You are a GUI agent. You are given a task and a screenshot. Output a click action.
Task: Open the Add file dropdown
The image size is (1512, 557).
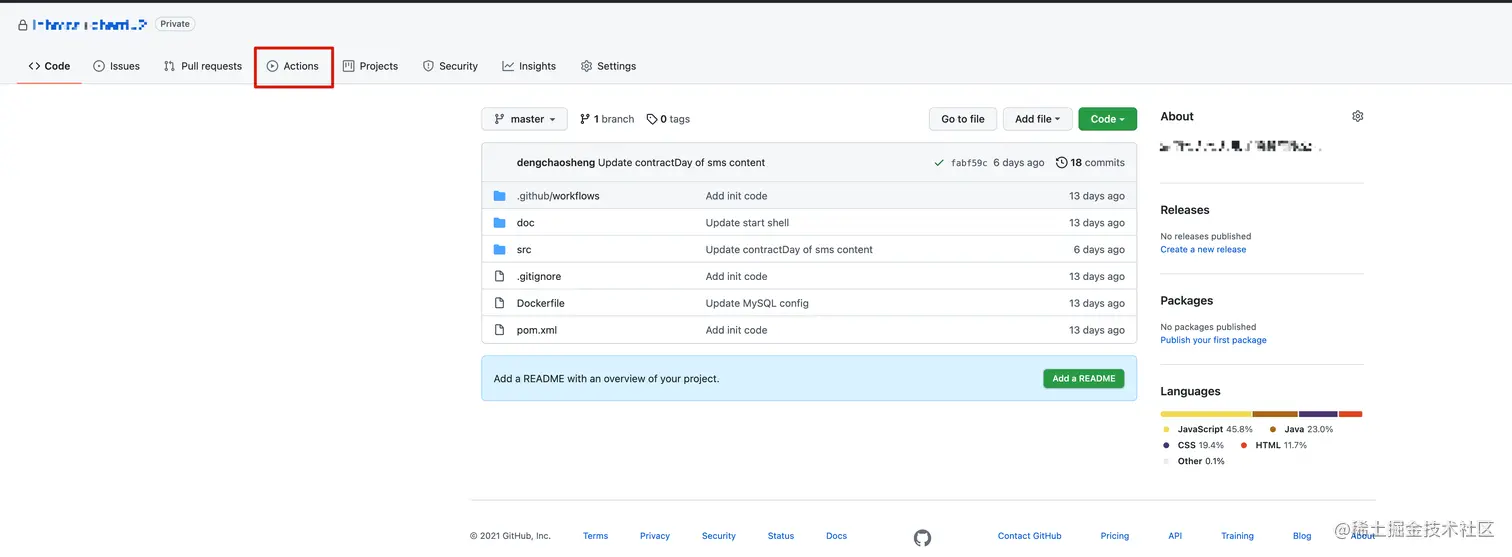(x=1038, y=119)
